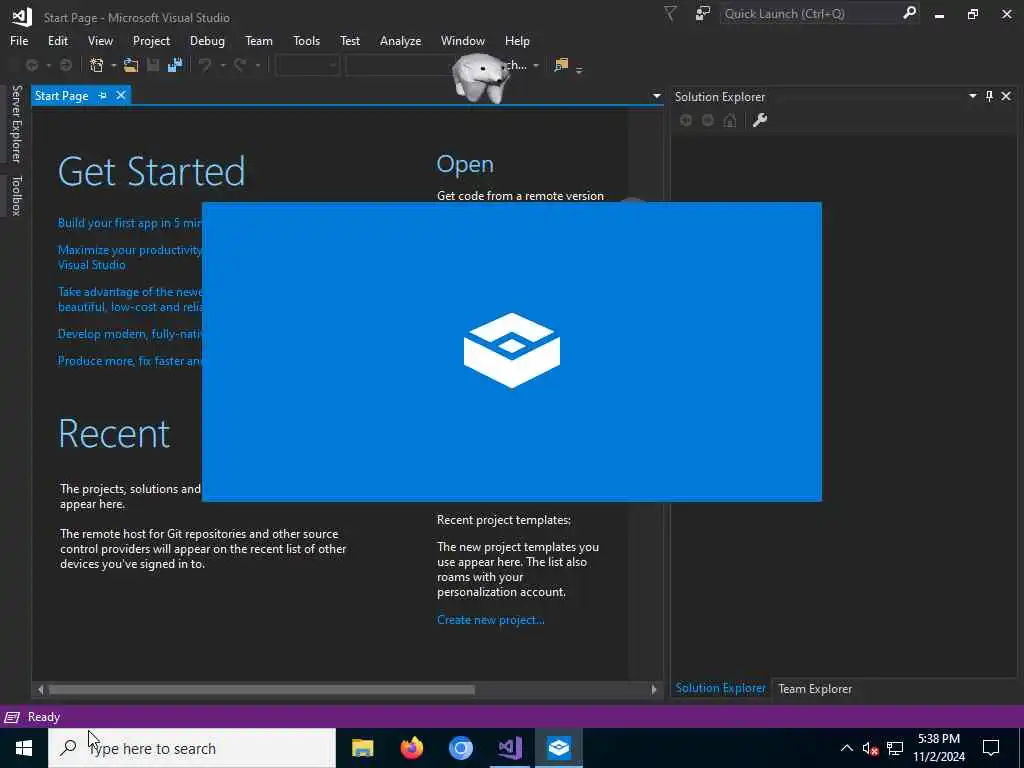The image size is (1024, 768).
Task: Click the Windows Sandbox taskbar icon
Action: [559, 748]
